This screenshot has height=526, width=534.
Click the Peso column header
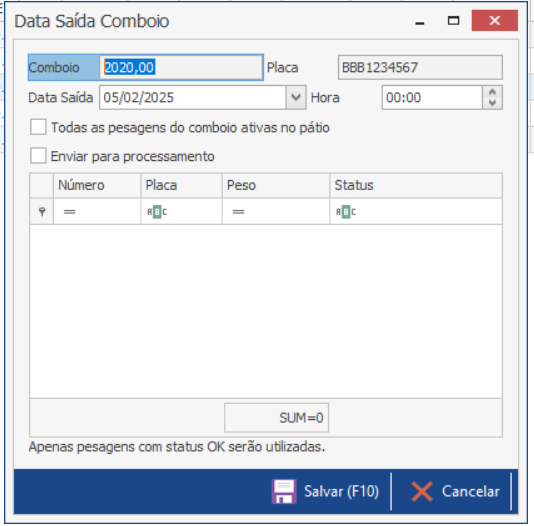276,186
